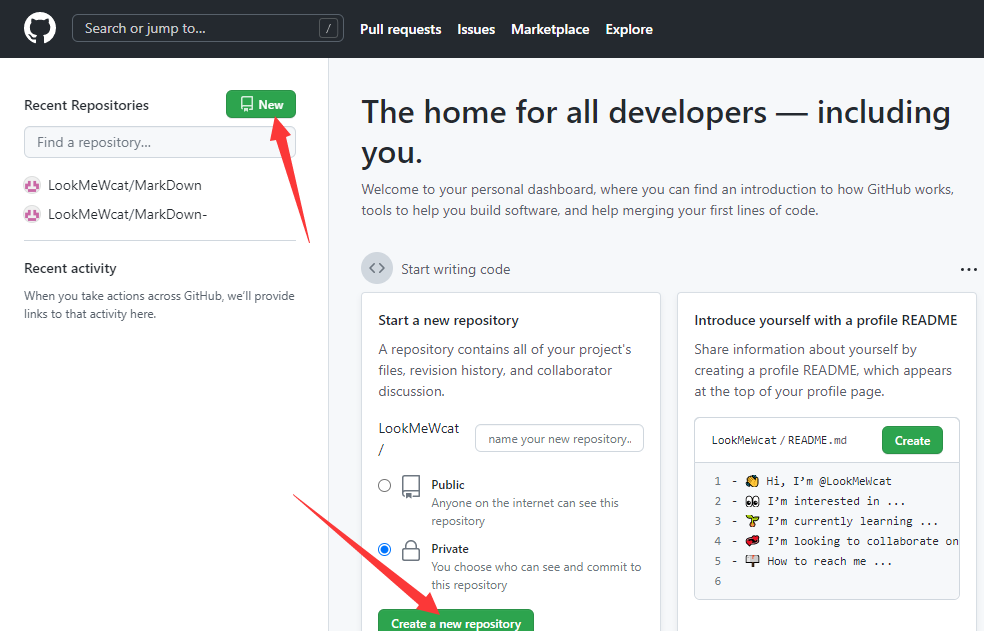Click the Public repository book icon
984x631 pixels.
pyautogui.click(x=411, y=487)
